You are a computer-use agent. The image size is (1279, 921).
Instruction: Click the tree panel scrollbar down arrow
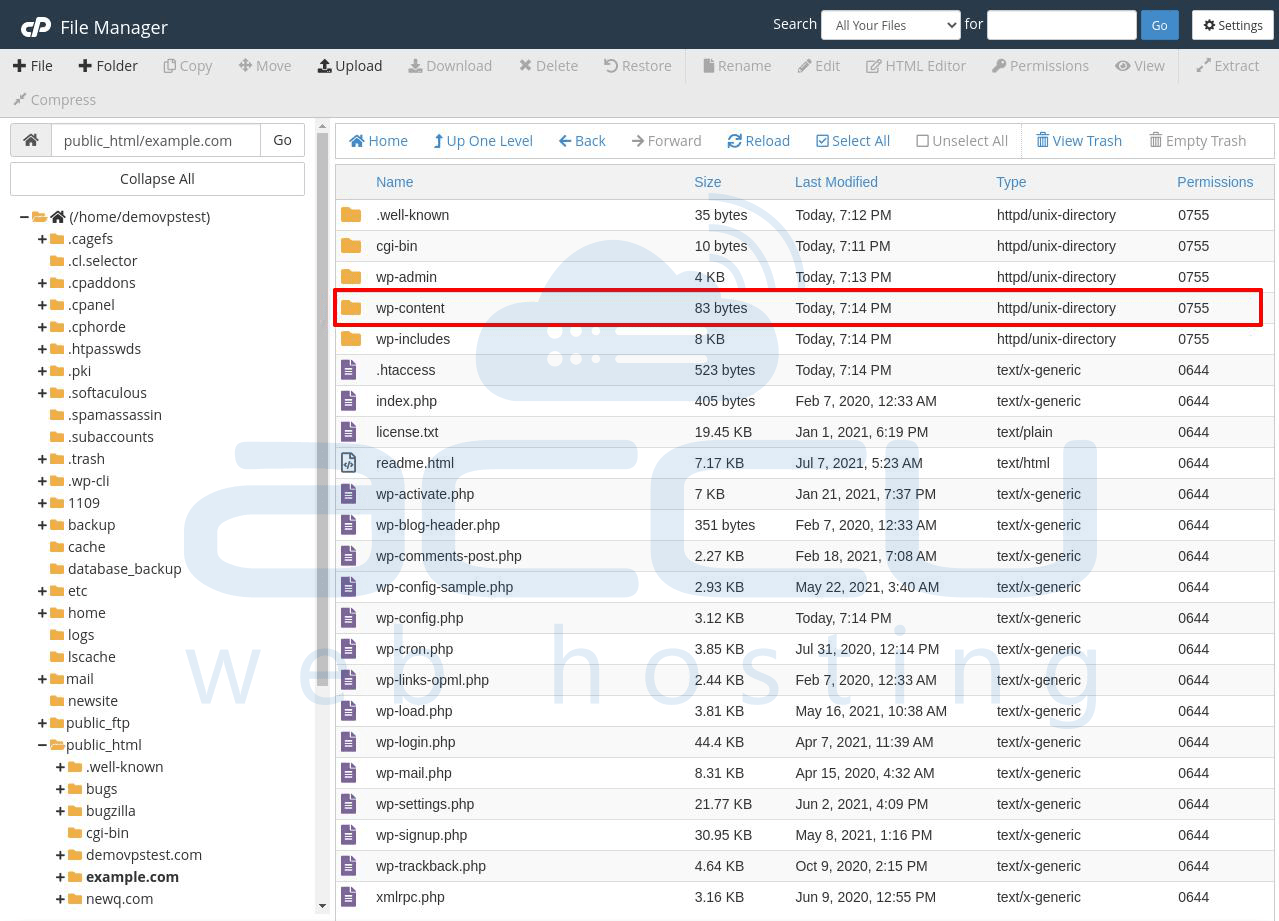(x=322, y=906)
